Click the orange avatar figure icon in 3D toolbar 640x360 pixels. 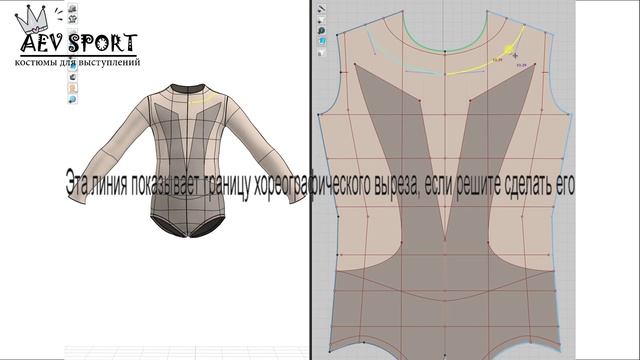[x=72, y=88]
